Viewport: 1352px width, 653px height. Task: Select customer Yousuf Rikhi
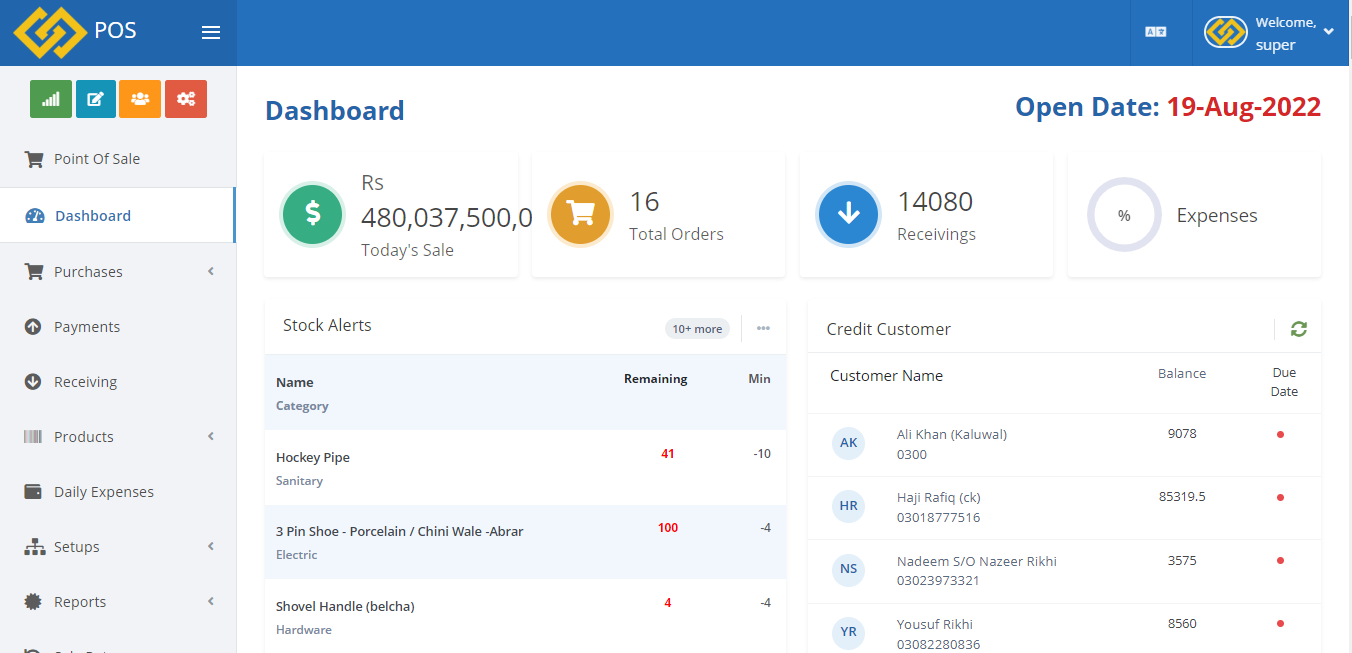click(x=935, y=624)
